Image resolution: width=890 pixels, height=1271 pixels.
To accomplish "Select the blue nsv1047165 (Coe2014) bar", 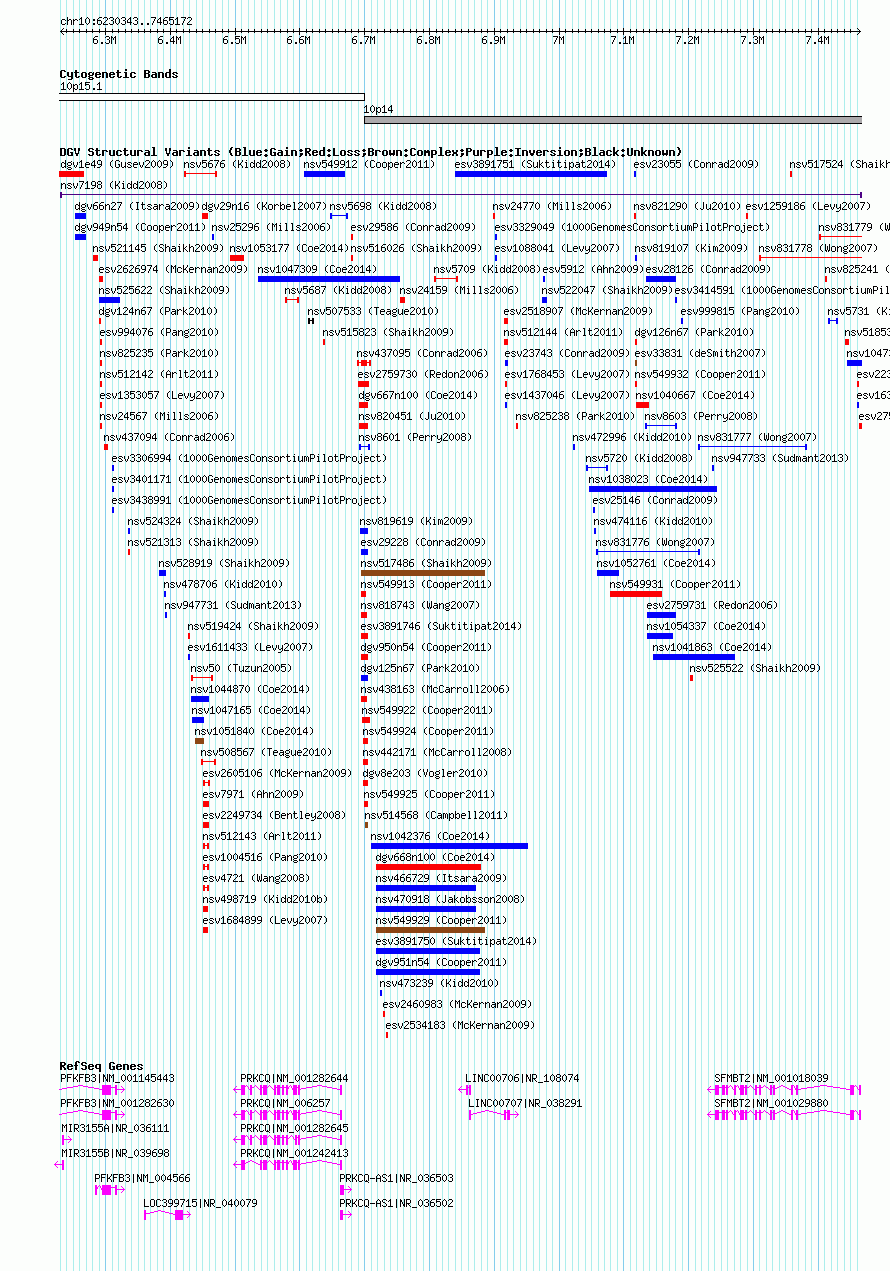I will click(198, 720).
